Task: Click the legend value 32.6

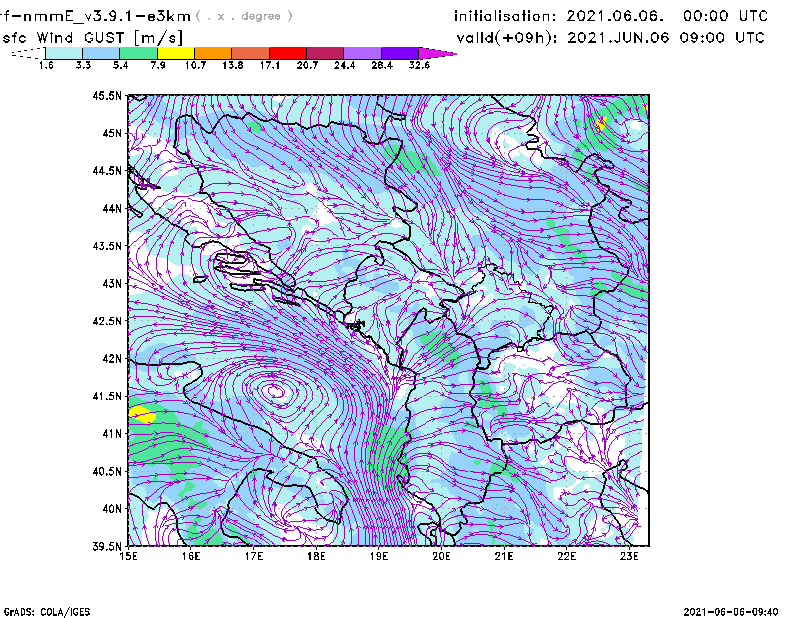Action: [x=419, y=65]
